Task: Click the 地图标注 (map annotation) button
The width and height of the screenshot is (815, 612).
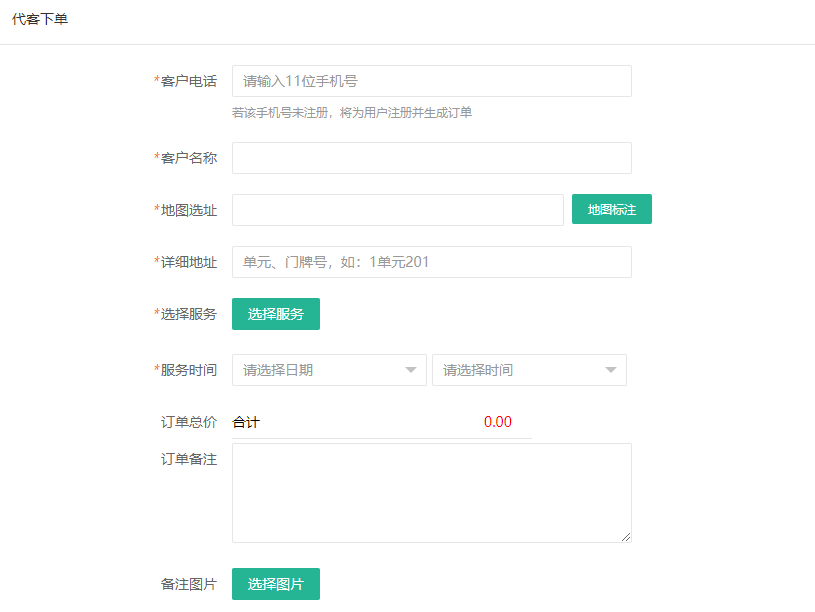Action: point(611,209)
